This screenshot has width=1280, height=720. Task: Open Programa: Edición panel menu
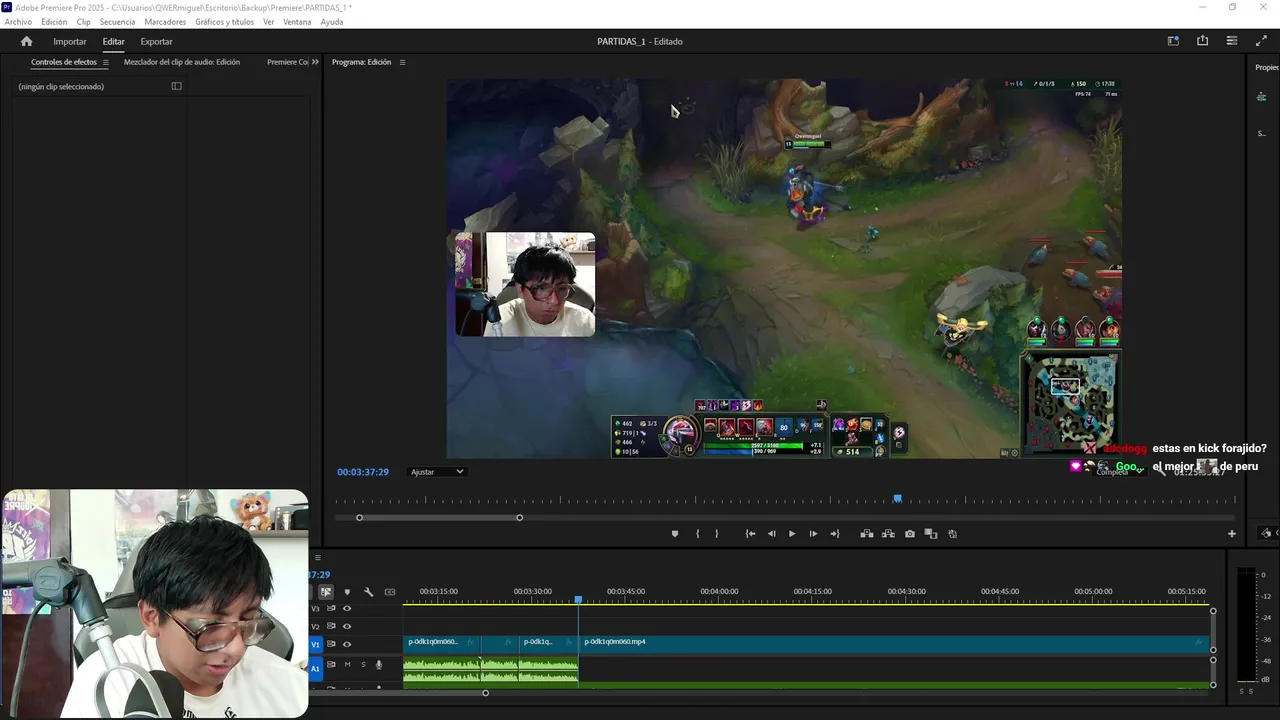pyautogui.click(x=402, y=62)
